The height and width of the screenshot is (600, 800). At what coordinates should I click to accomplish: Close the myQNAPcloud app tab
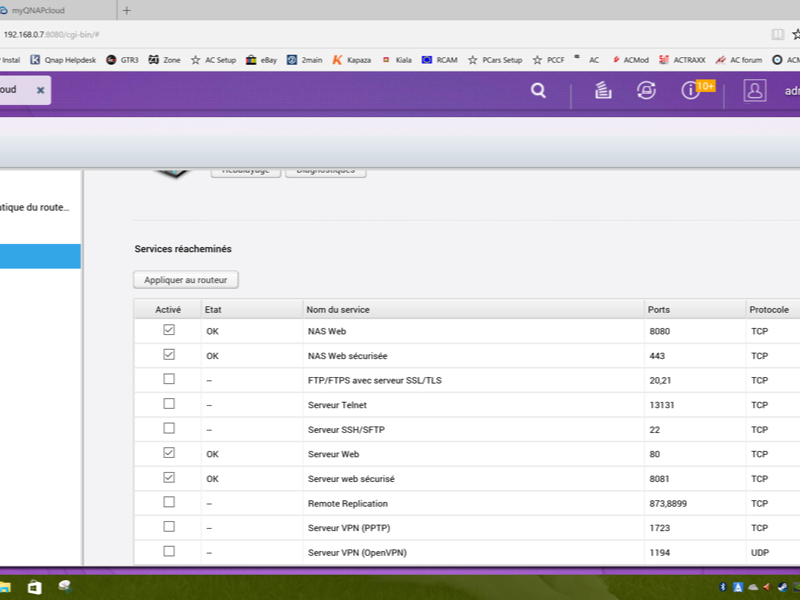(x=40, y=90)
